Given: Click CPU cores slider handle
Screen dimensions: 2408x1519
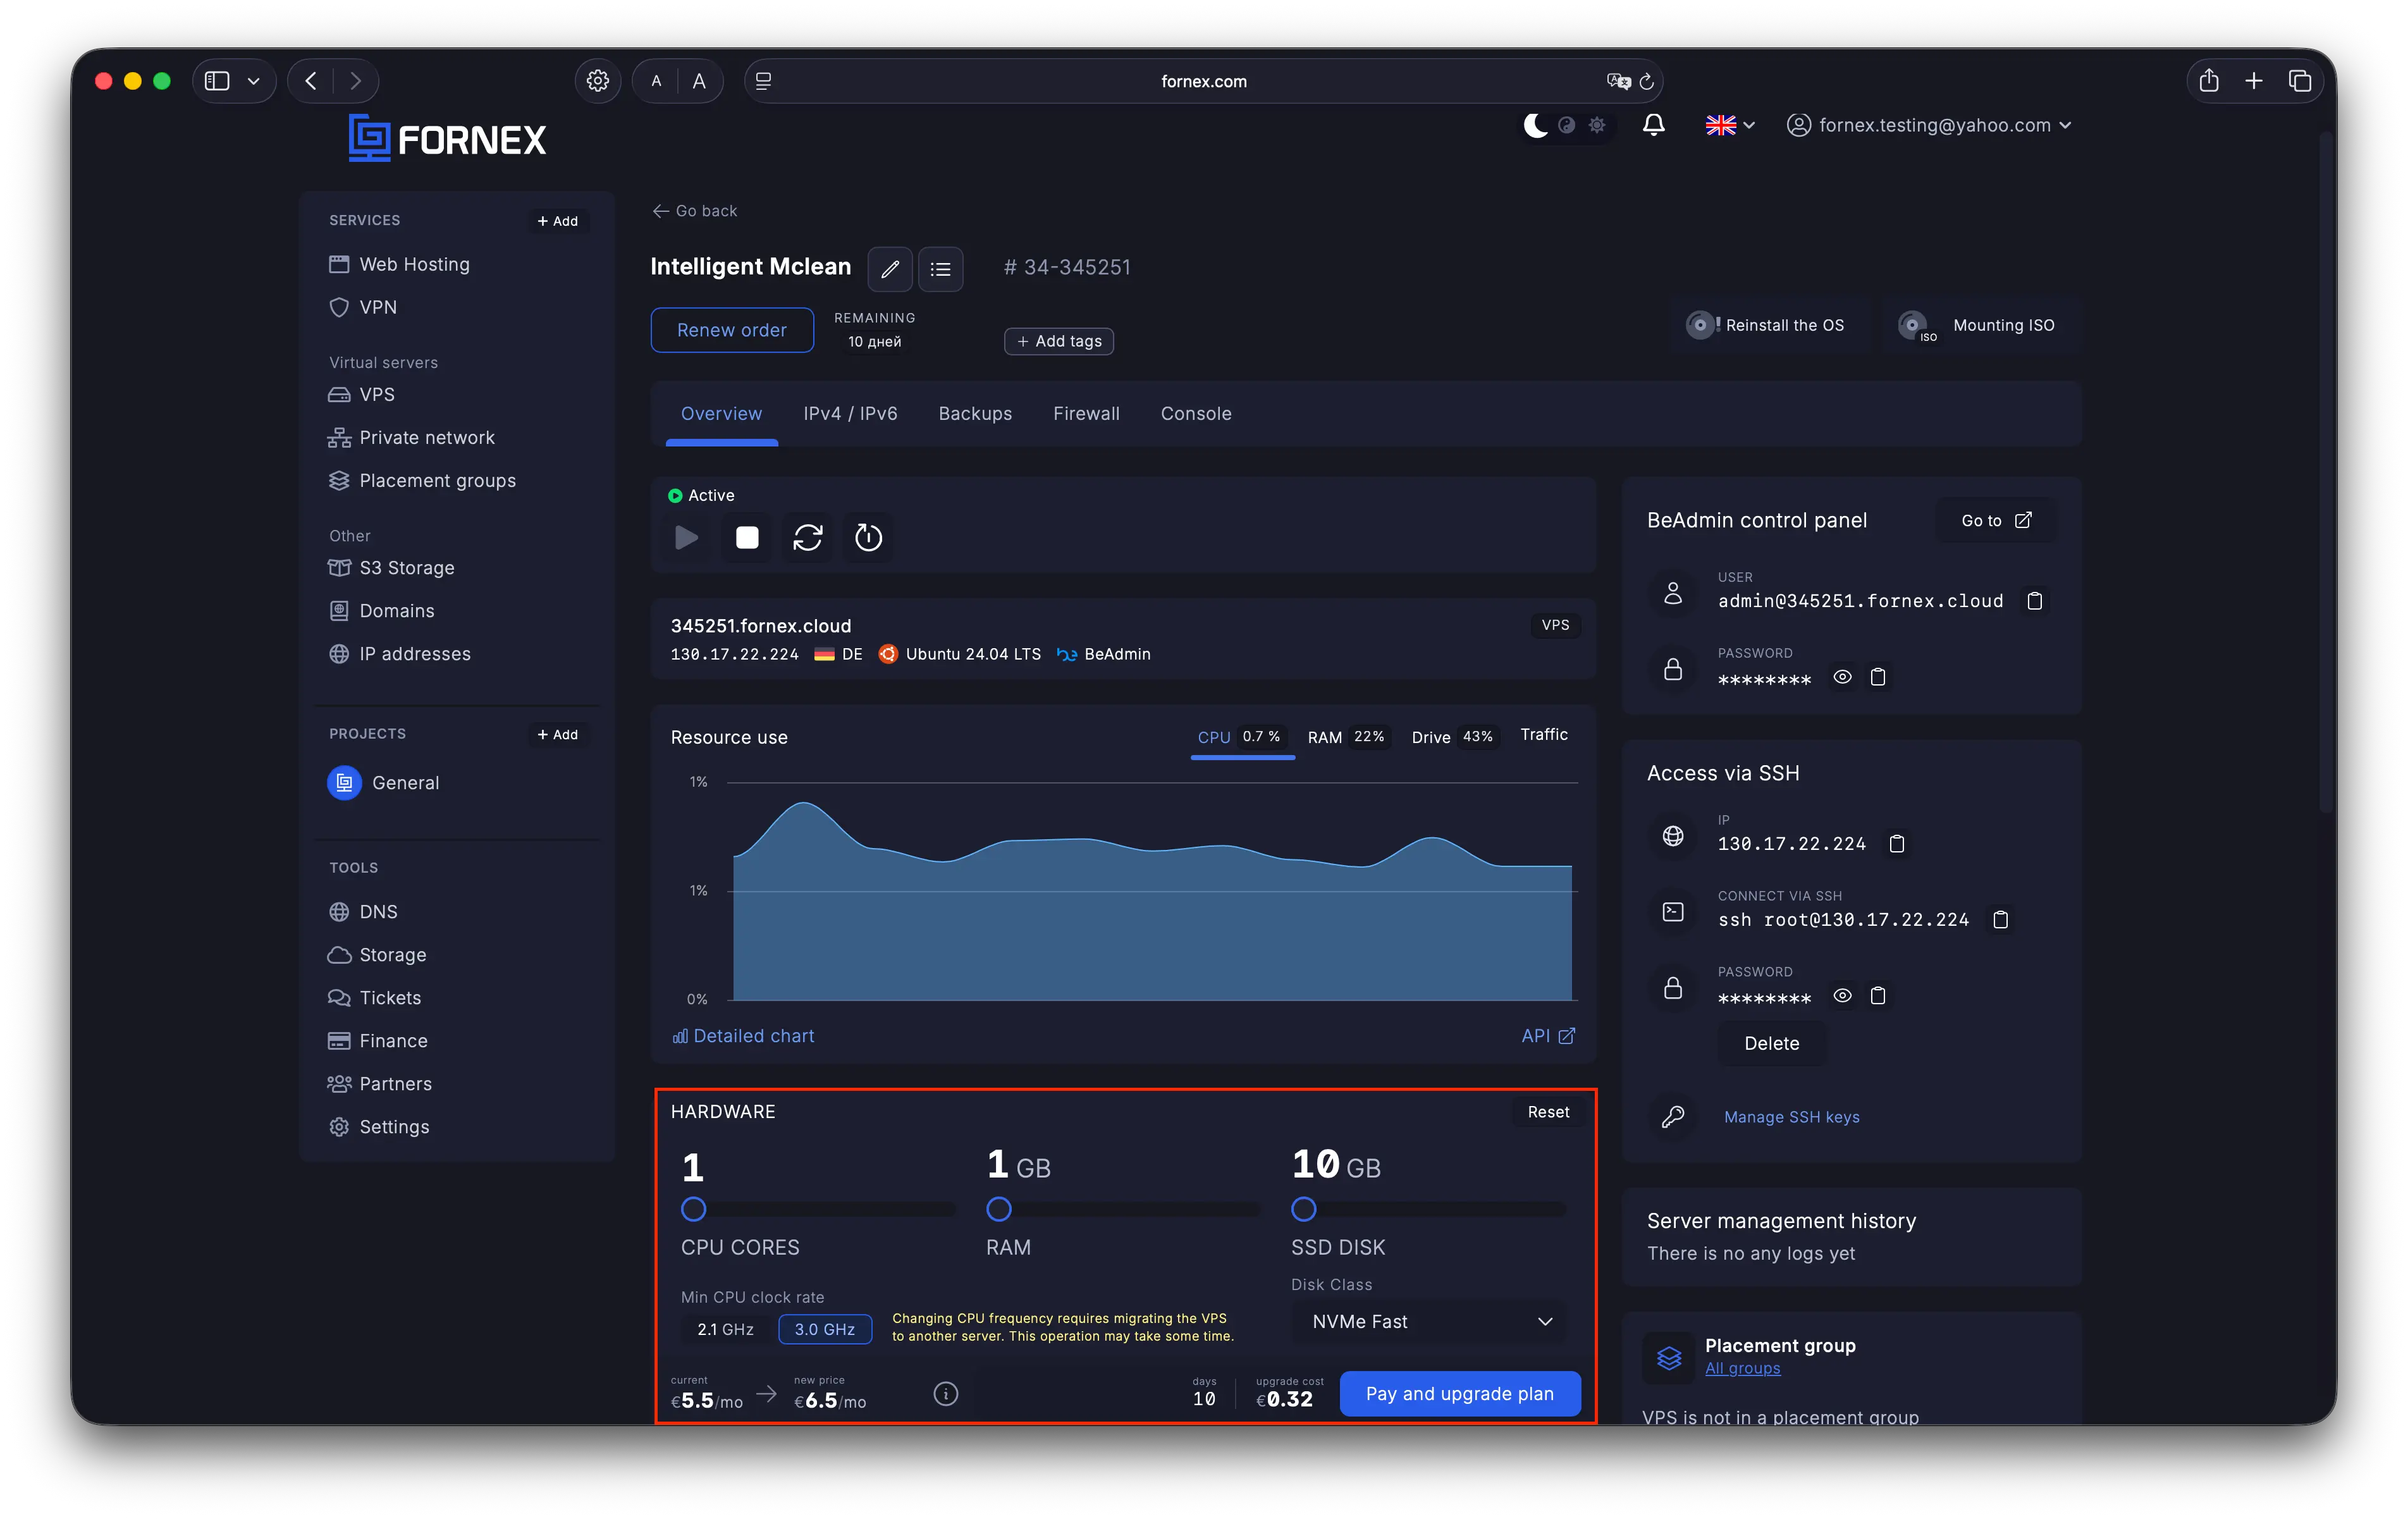Looking at the screenshot, I should (693, 1209).
